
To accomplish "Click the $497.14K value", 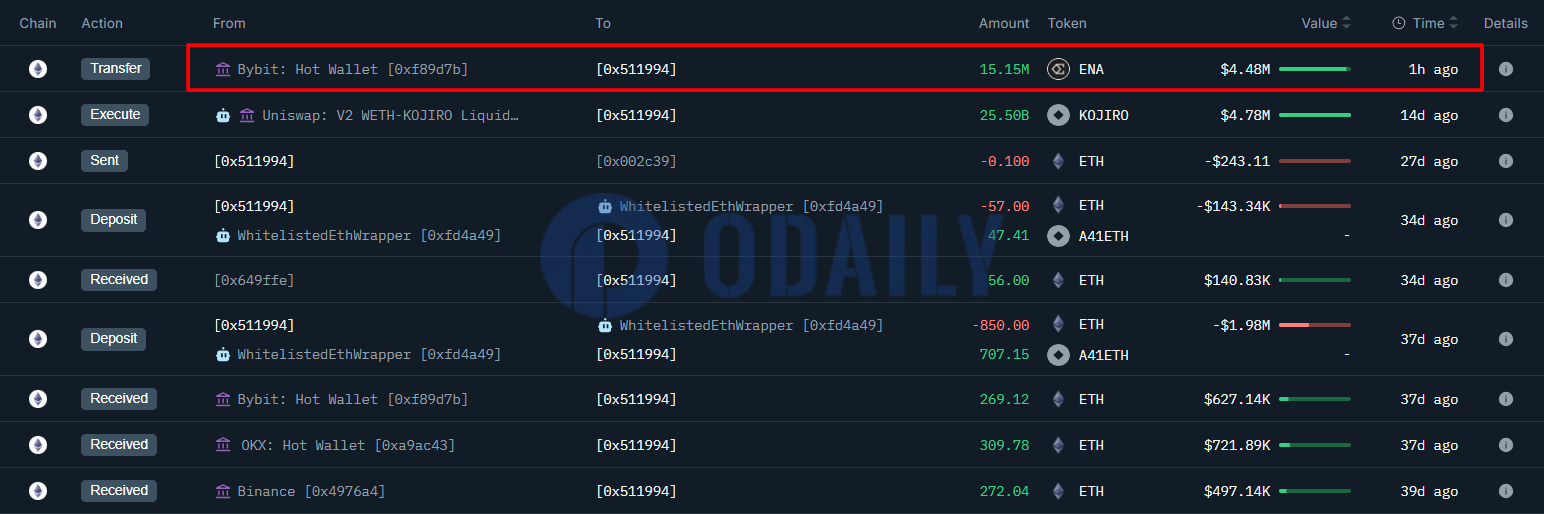I will tap(1237, 491).
